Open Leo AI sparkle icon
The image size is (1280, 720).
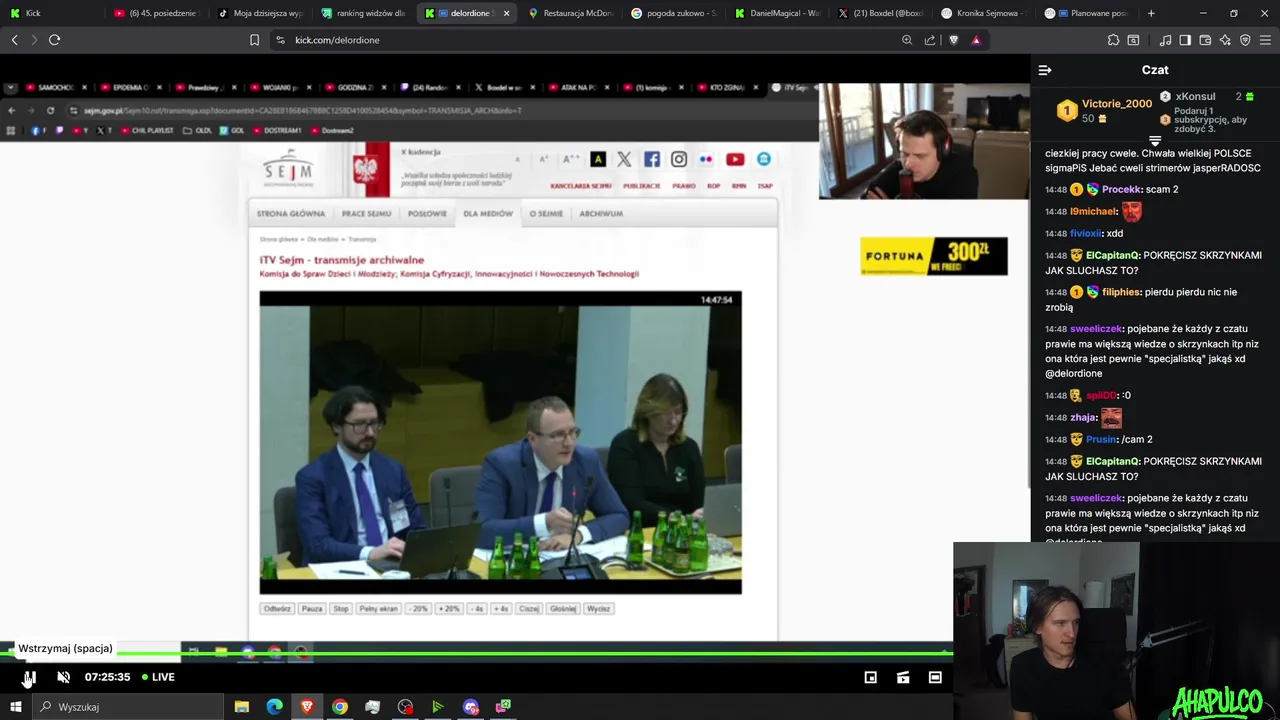click(1225, 40)
